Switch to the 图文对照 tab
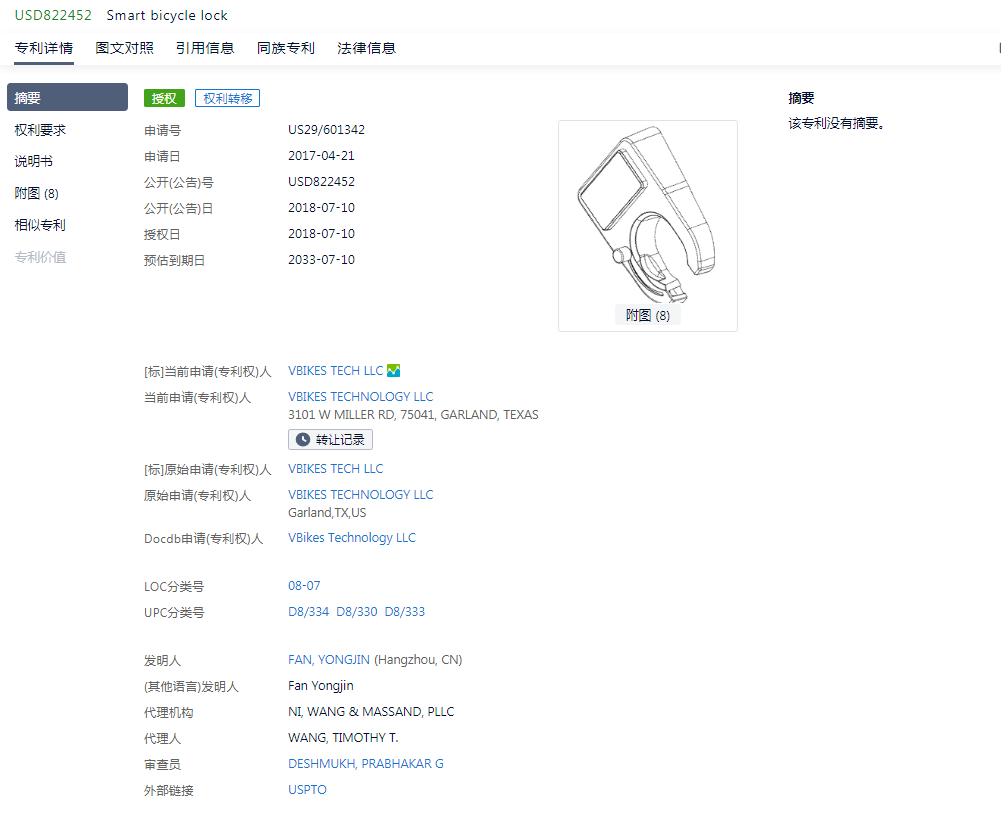1001x821 pixels. (x=124, y=47)
